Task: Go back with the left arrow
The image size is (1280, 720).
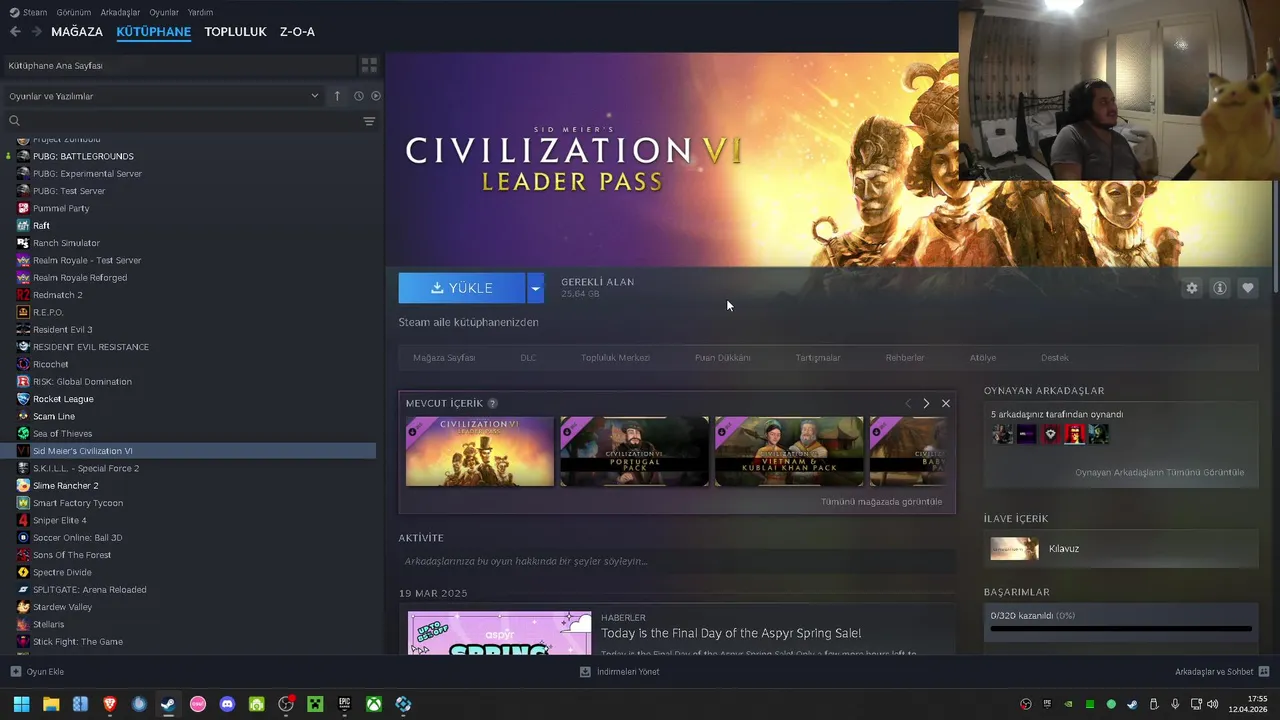Action: (15, 32)
